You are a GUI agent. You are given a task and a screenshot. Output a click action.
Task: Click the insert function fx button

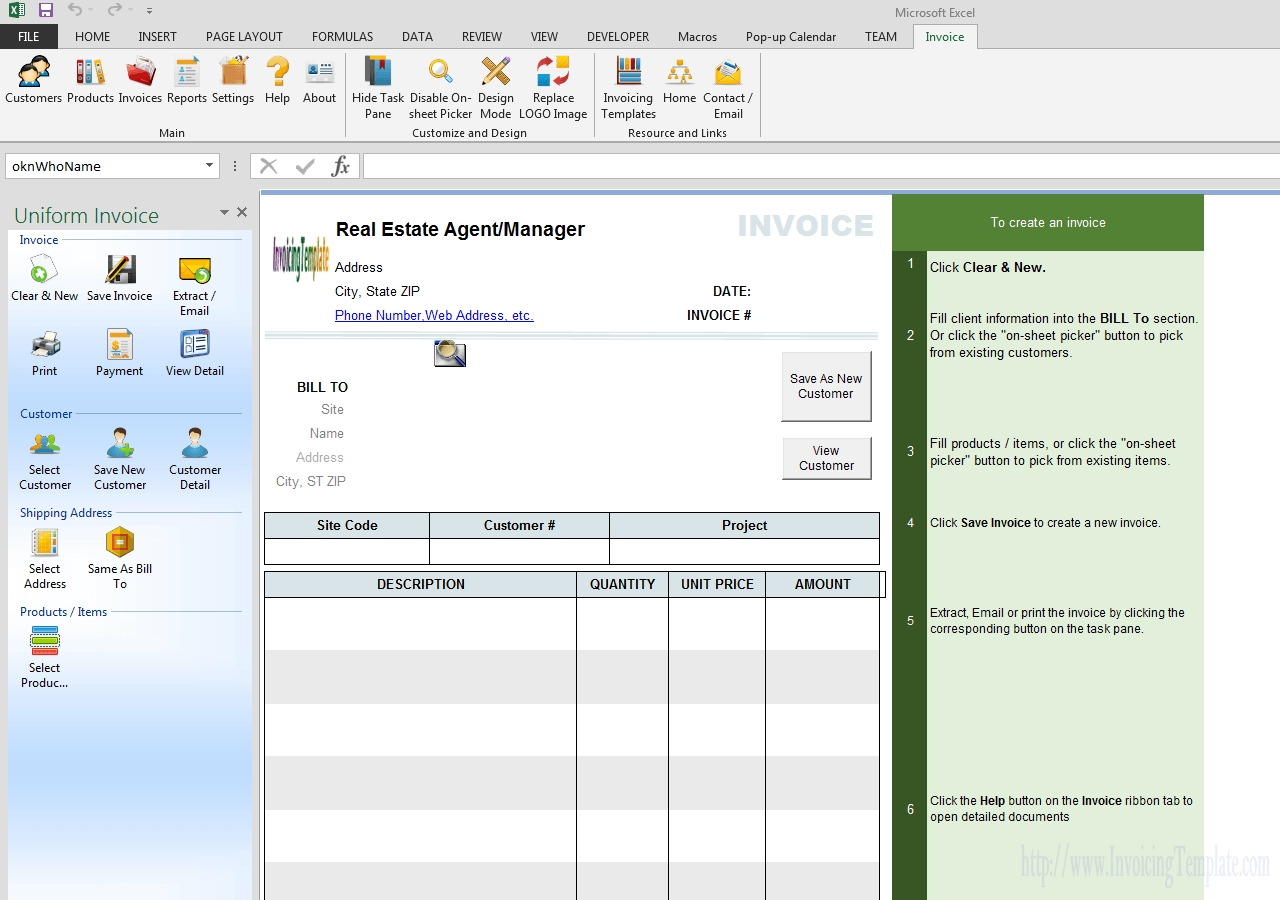tap(341, 166)
